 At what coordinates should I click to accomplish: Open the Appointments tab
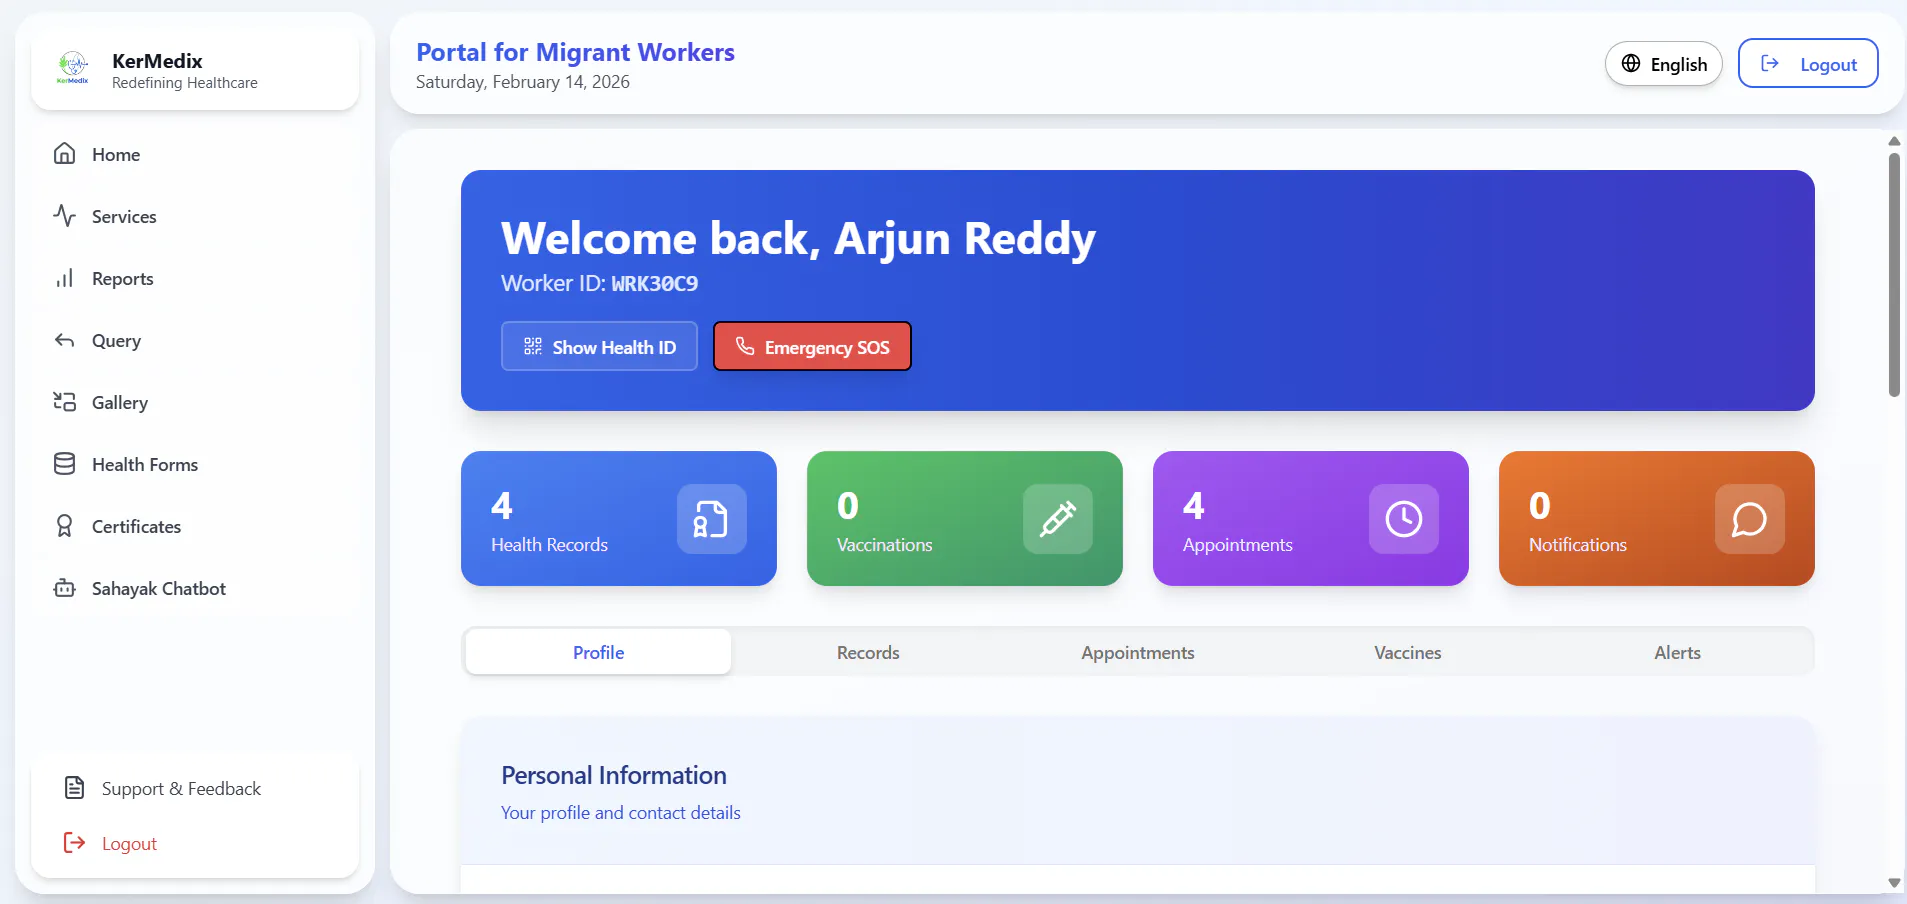(1138, 652)
